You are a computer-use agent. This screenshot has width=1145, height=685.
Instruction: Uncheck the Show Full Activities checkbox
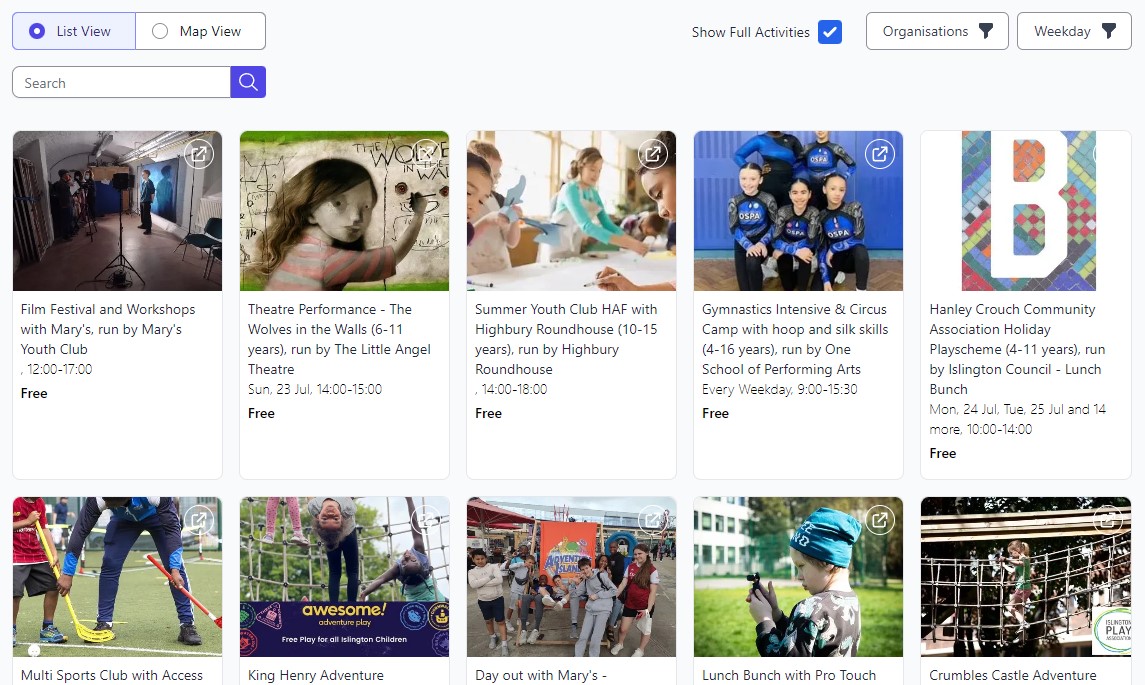829,32
